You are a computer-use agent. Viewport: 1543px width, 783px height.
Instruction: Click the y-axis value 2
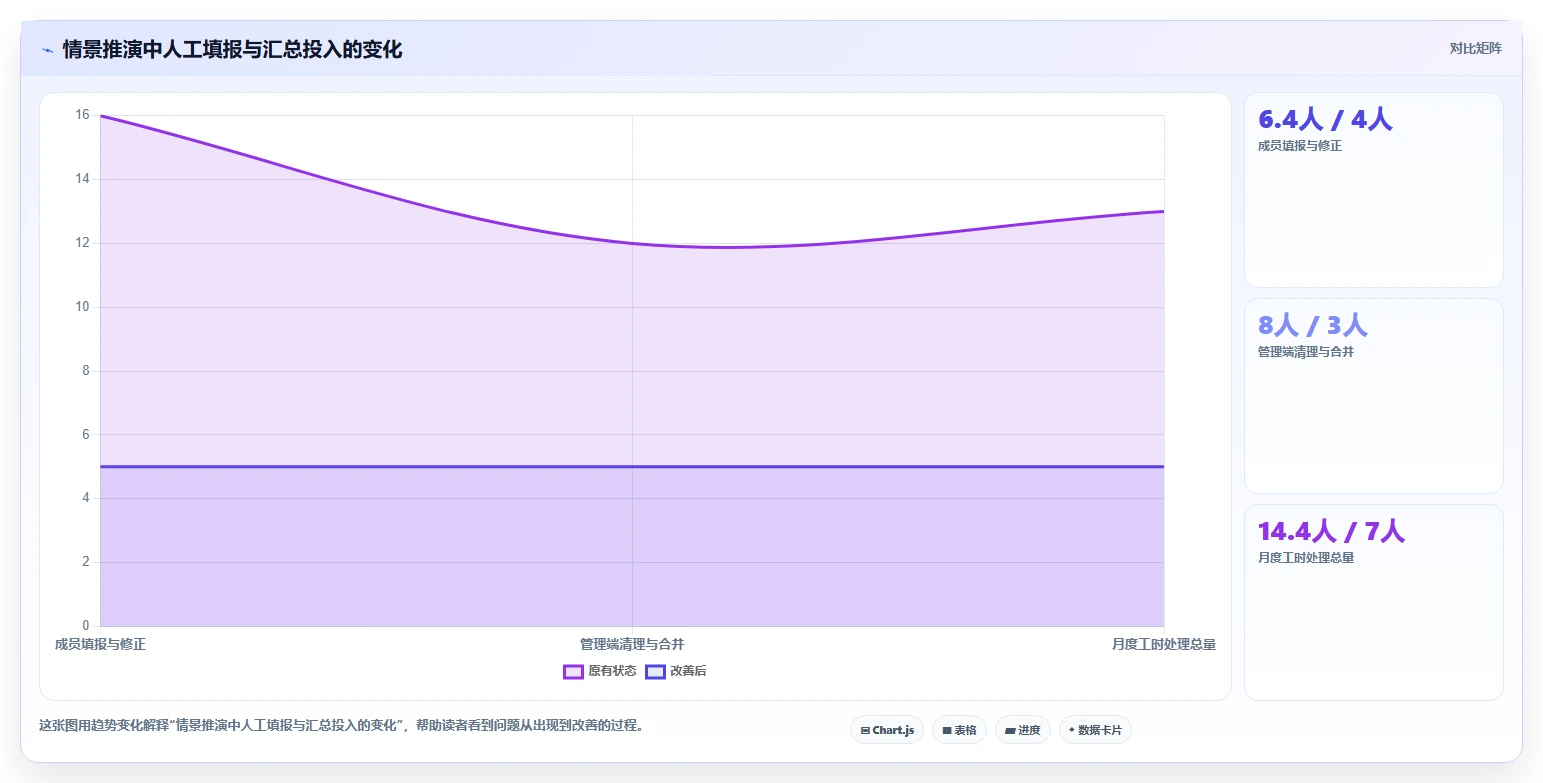click(x=85, y=562)
